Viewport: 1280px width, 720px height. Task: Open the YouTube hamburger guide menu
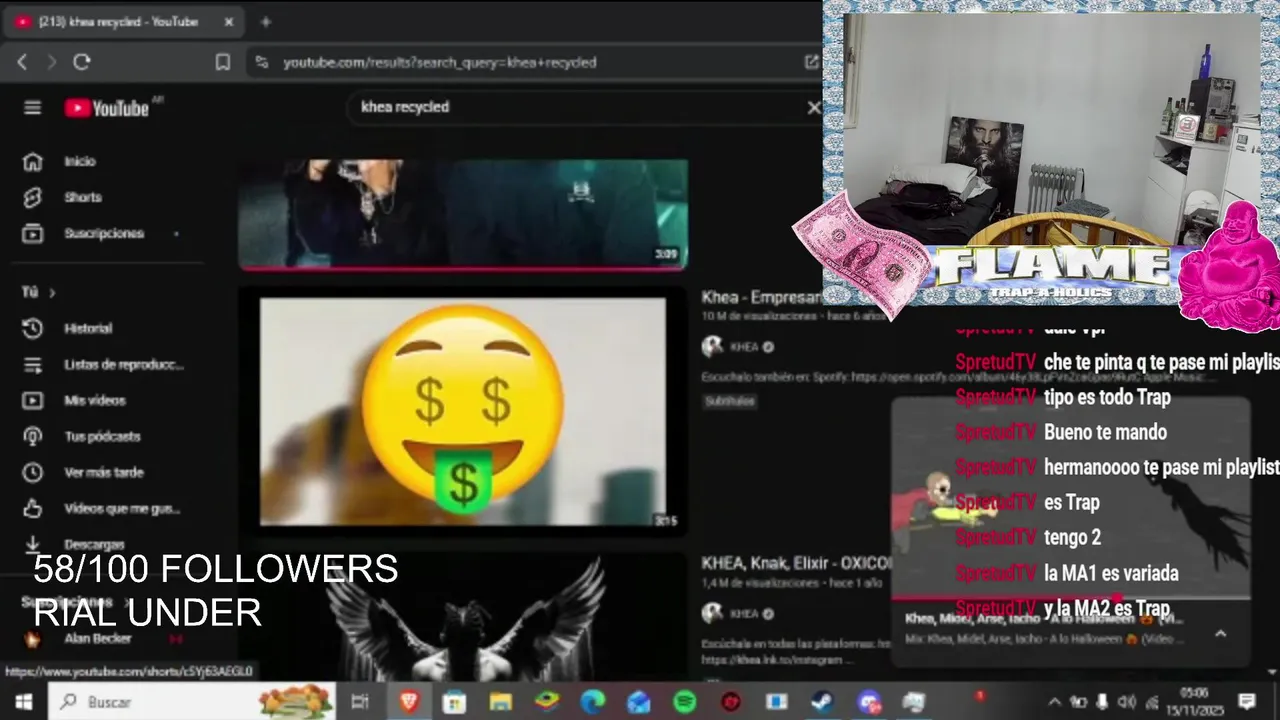click(33, 107)
